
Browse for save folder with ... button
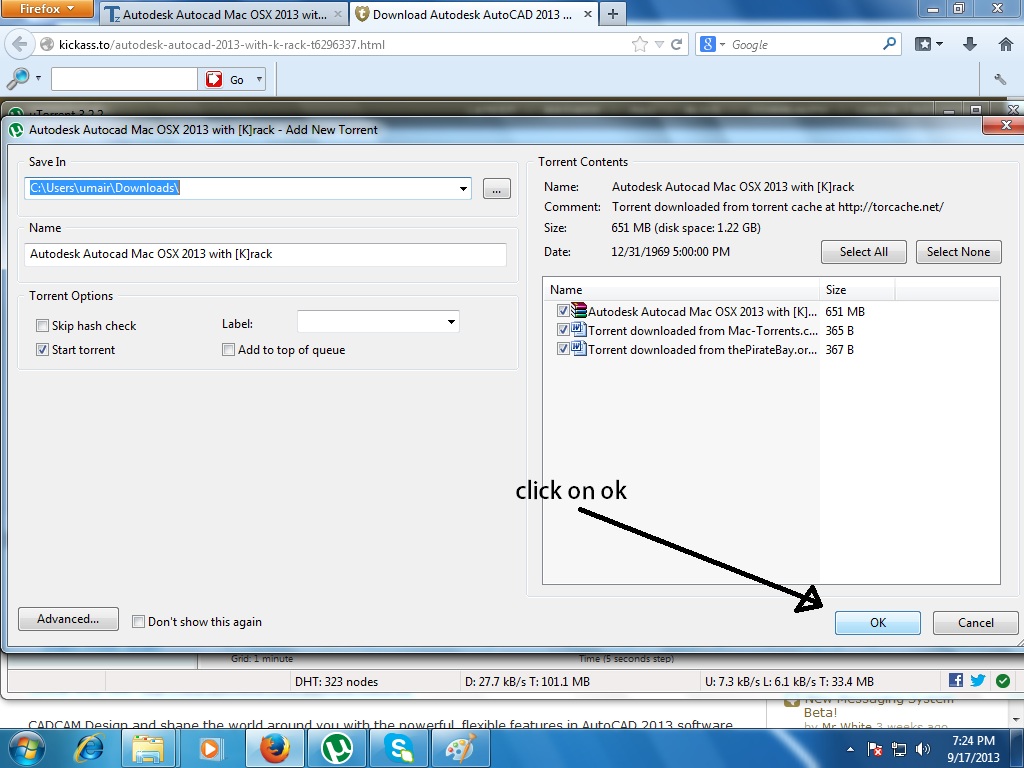pyautogui.click(x=496, y=189)
